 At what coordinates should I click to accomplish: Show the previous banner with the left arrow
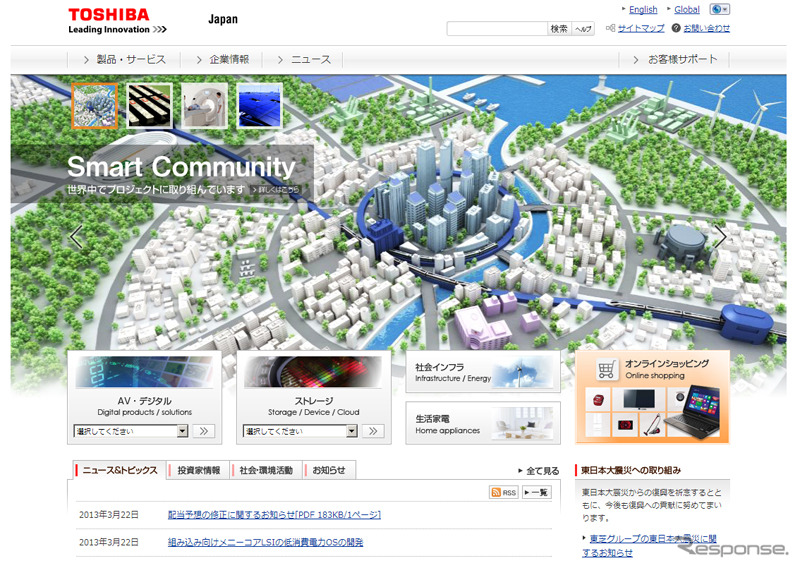click(76, 236)
